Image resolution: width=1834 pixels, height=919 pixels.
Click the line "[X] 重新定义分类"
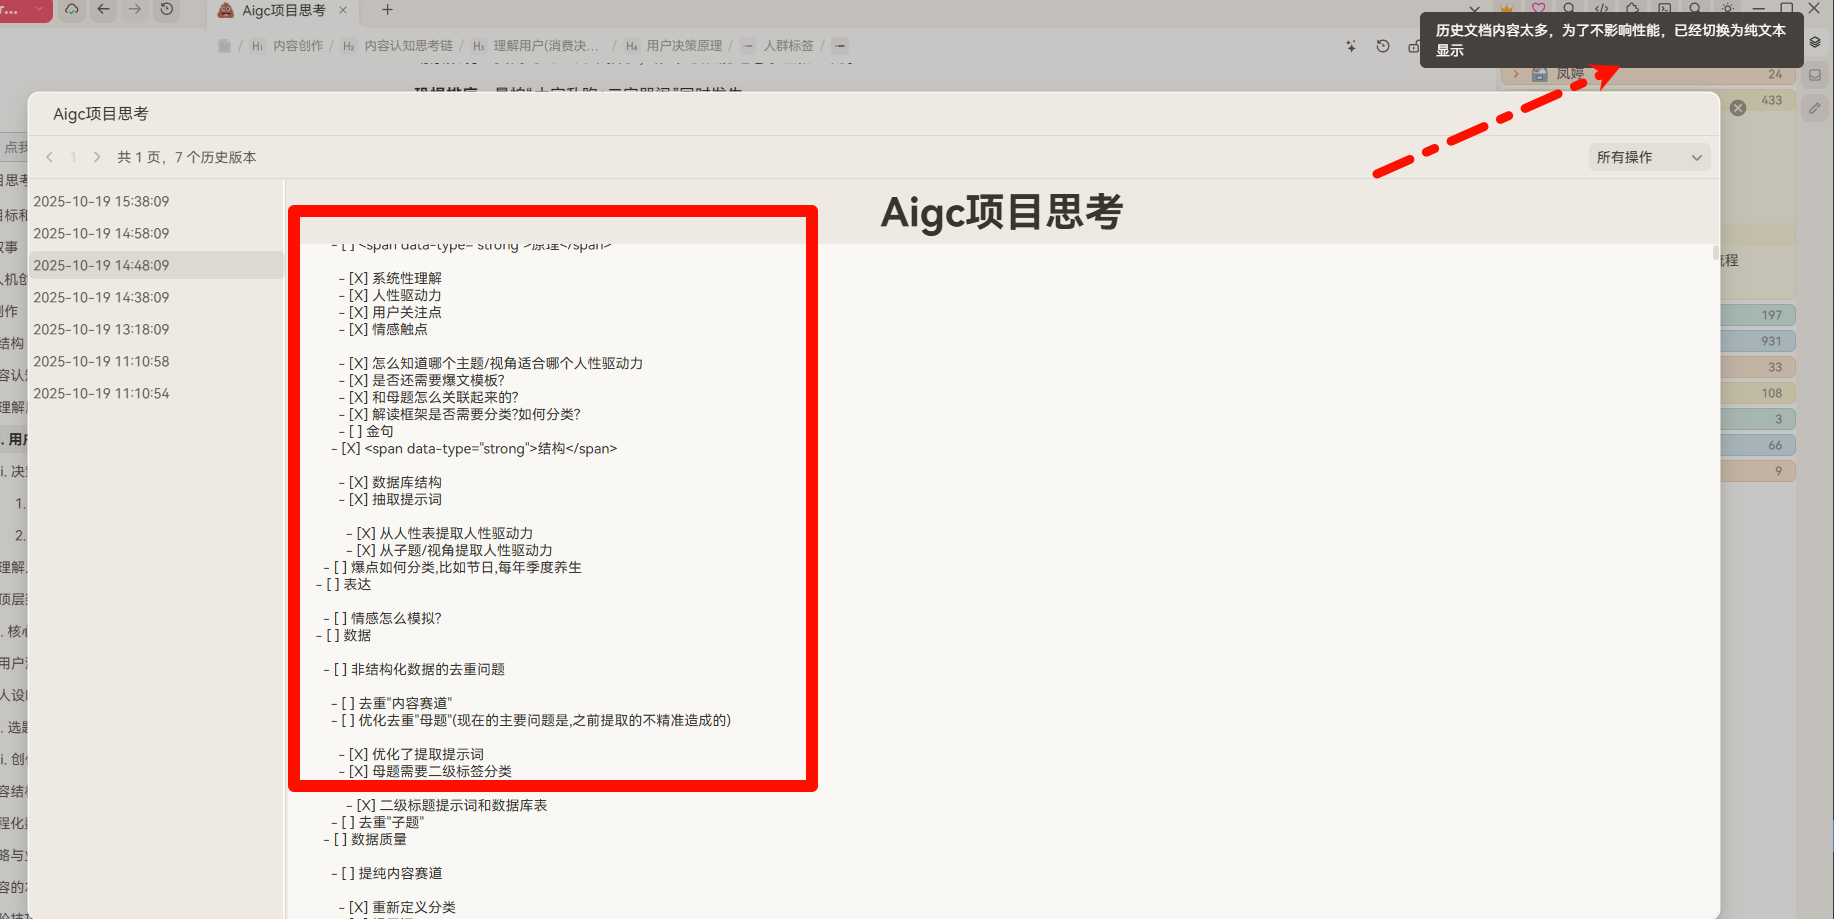397,907
